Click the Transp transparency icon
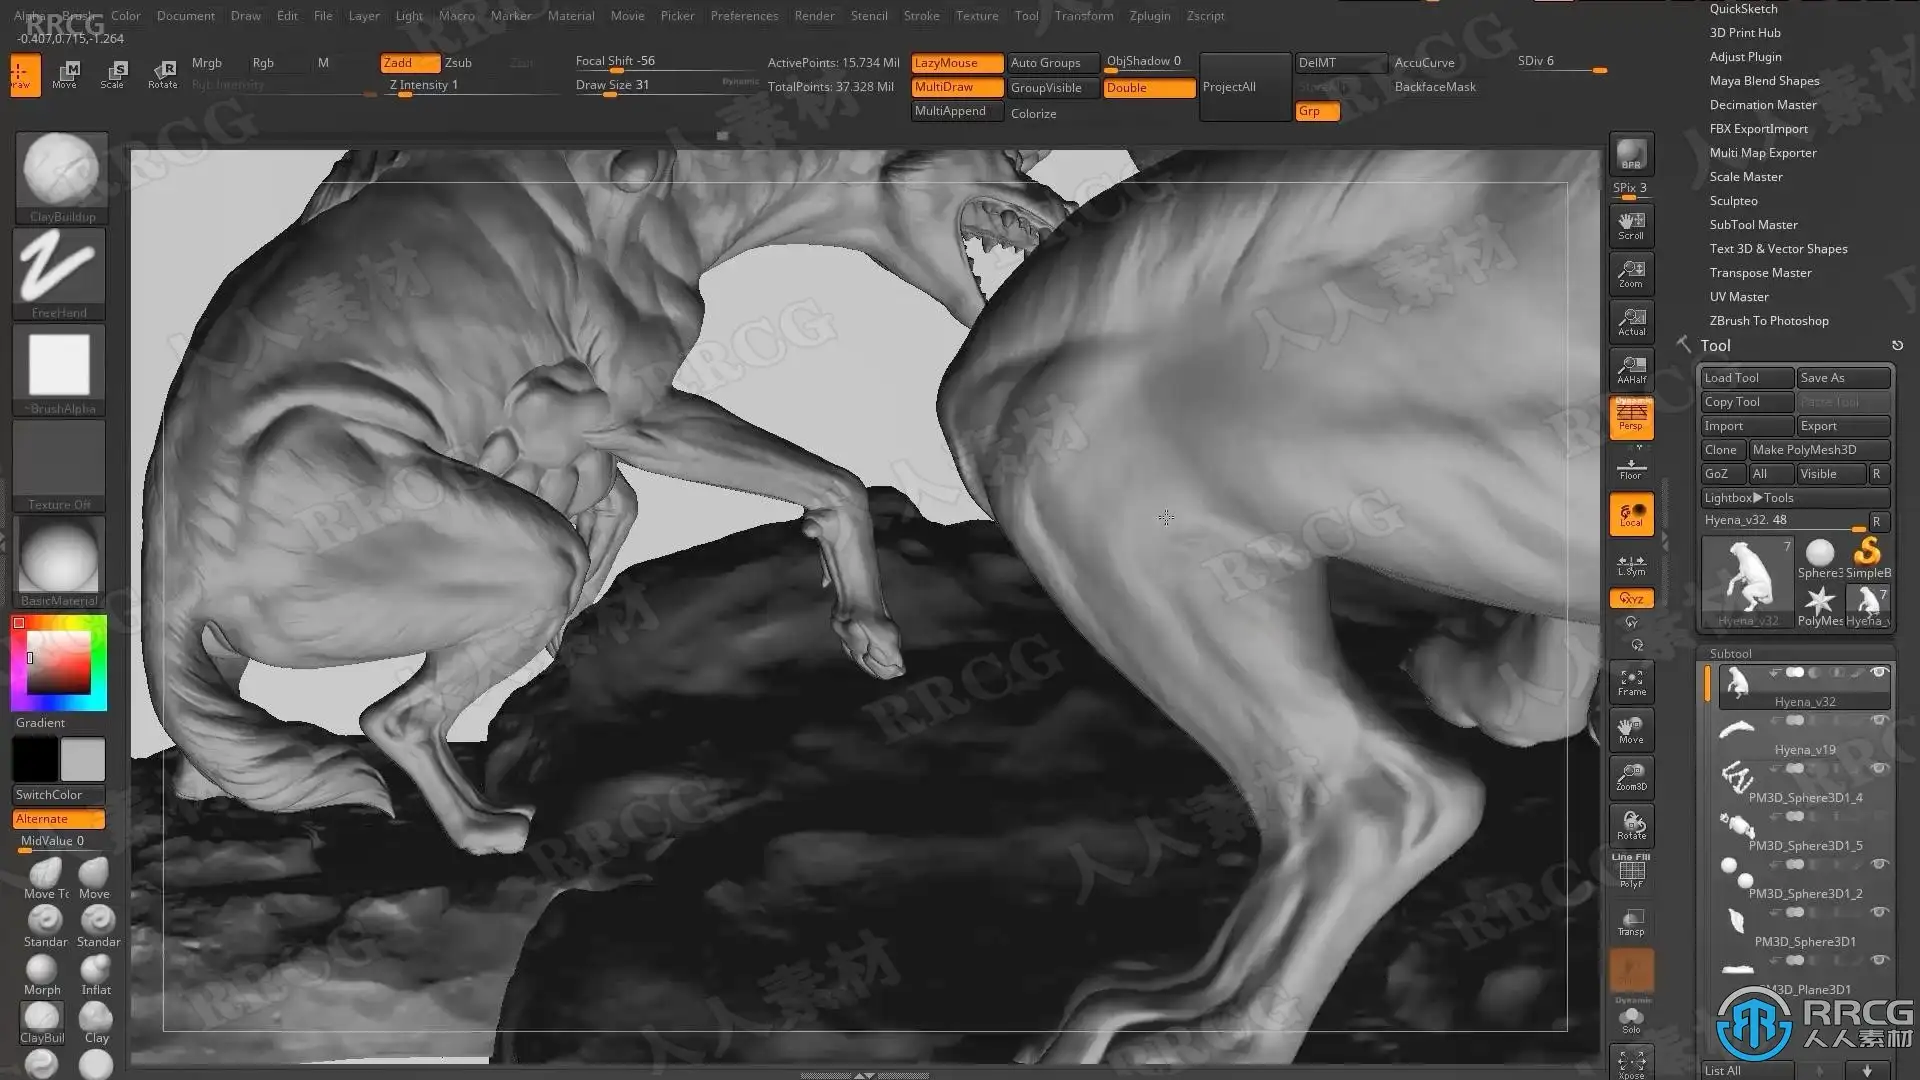 (x=1631, y=922)
